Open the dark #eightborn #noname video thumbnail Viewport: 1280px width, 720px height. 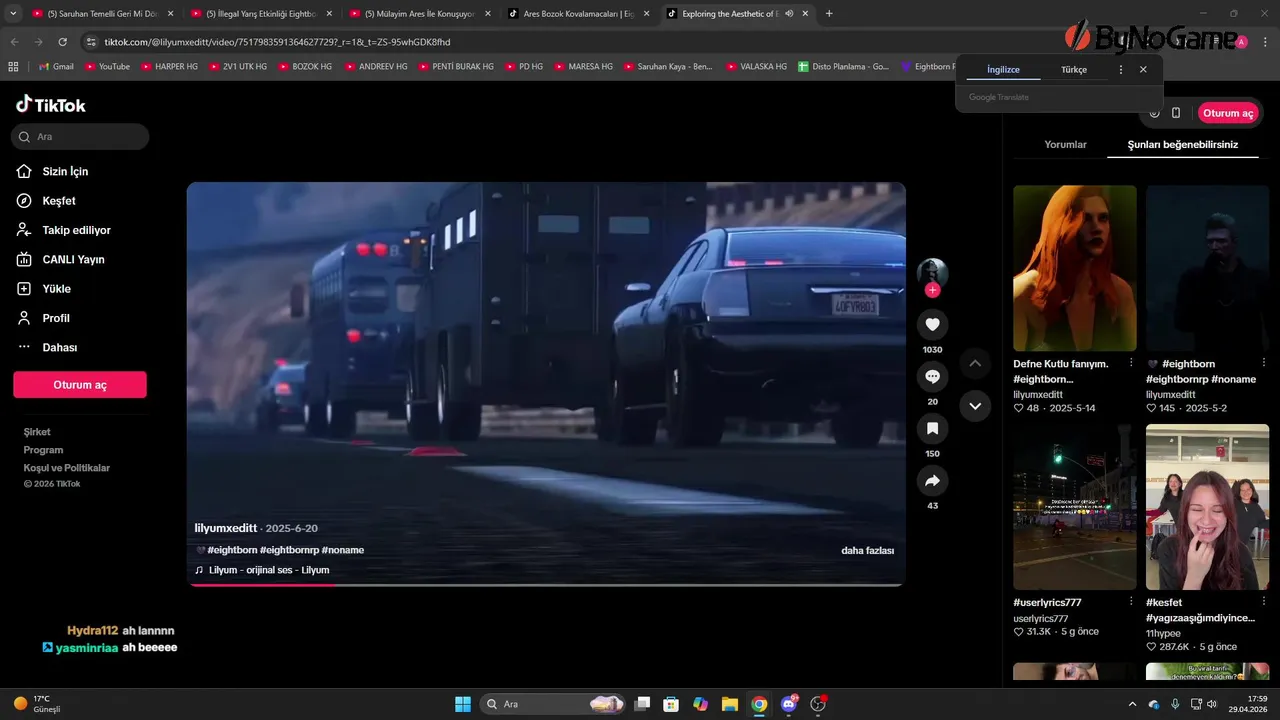[x=1207, y=267]
